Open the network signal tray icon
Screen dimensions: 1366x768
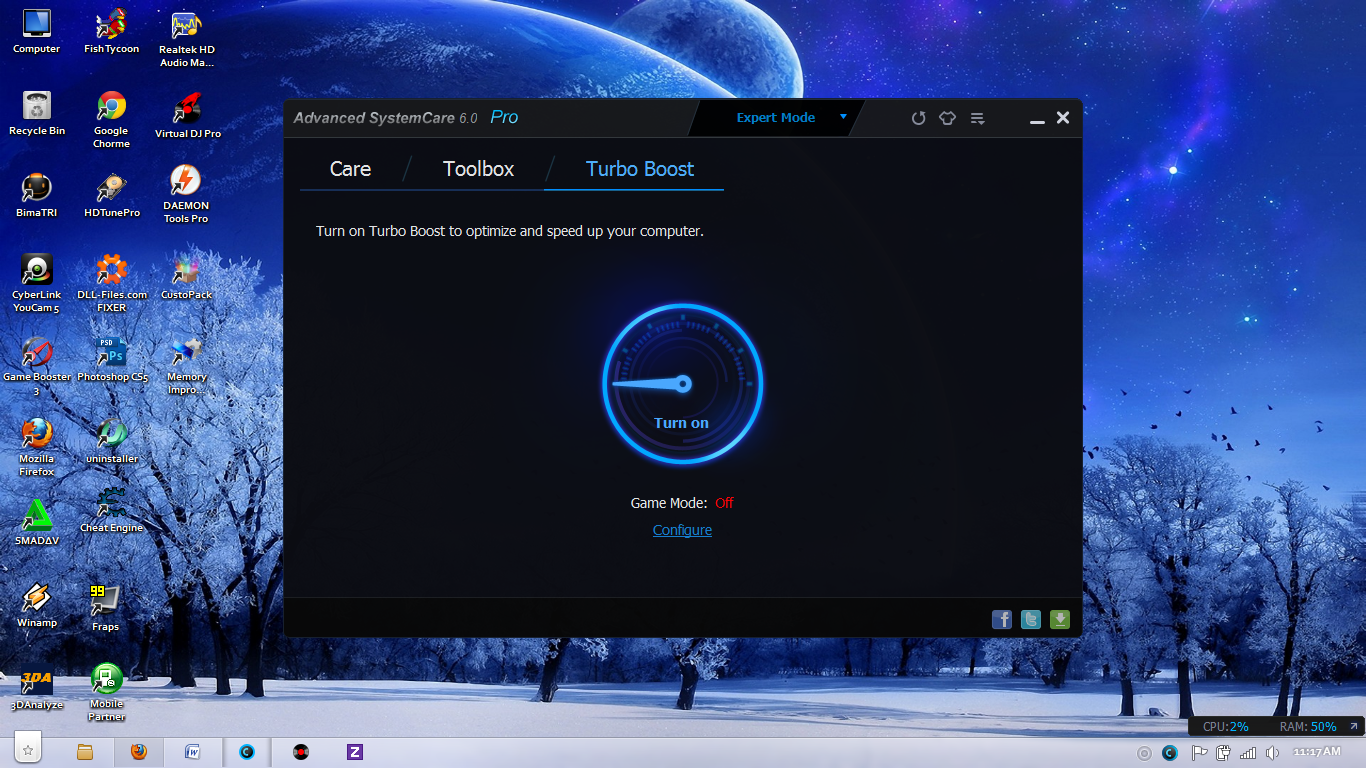click(1248, 753)
